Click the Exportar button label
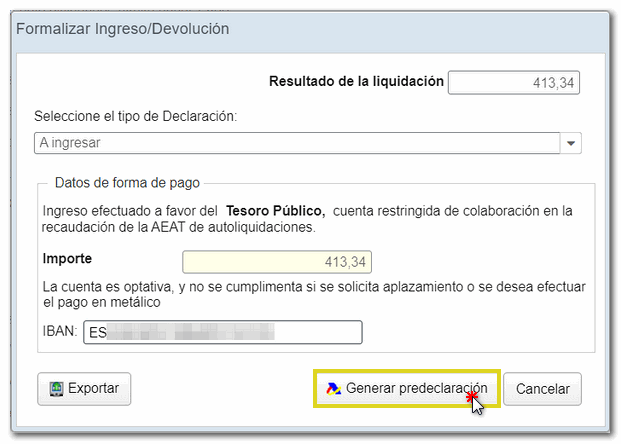This screenshot has width=621, height=444. tap(93, 388)
